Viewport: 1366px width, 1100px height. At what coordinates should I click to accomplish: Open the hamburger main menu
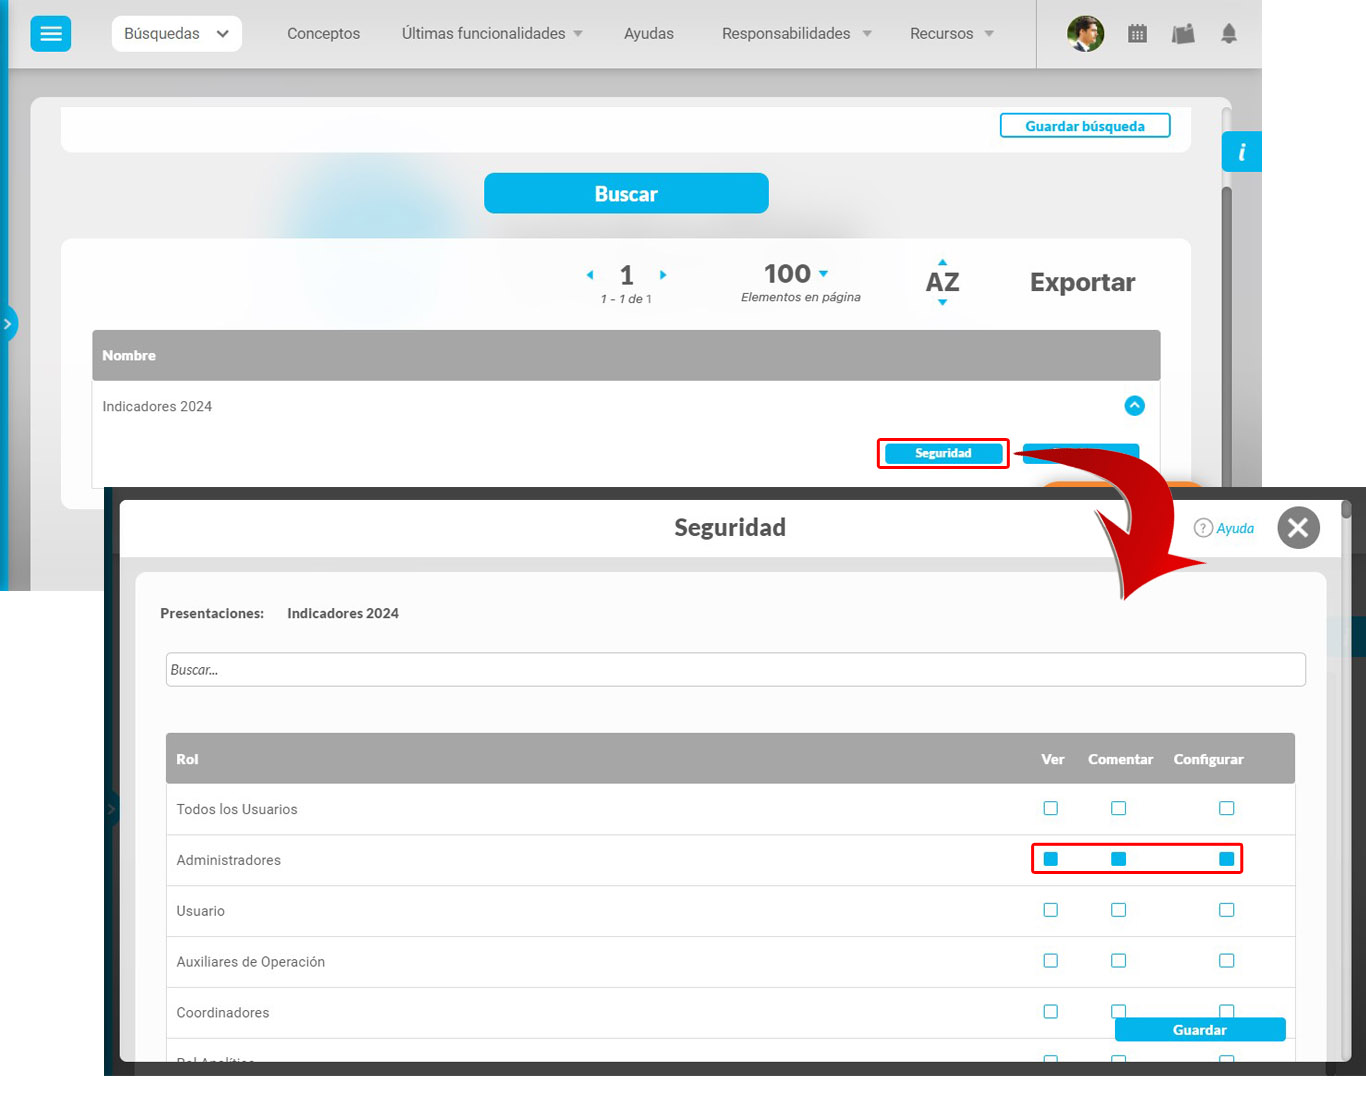click(x=50, y=34)
